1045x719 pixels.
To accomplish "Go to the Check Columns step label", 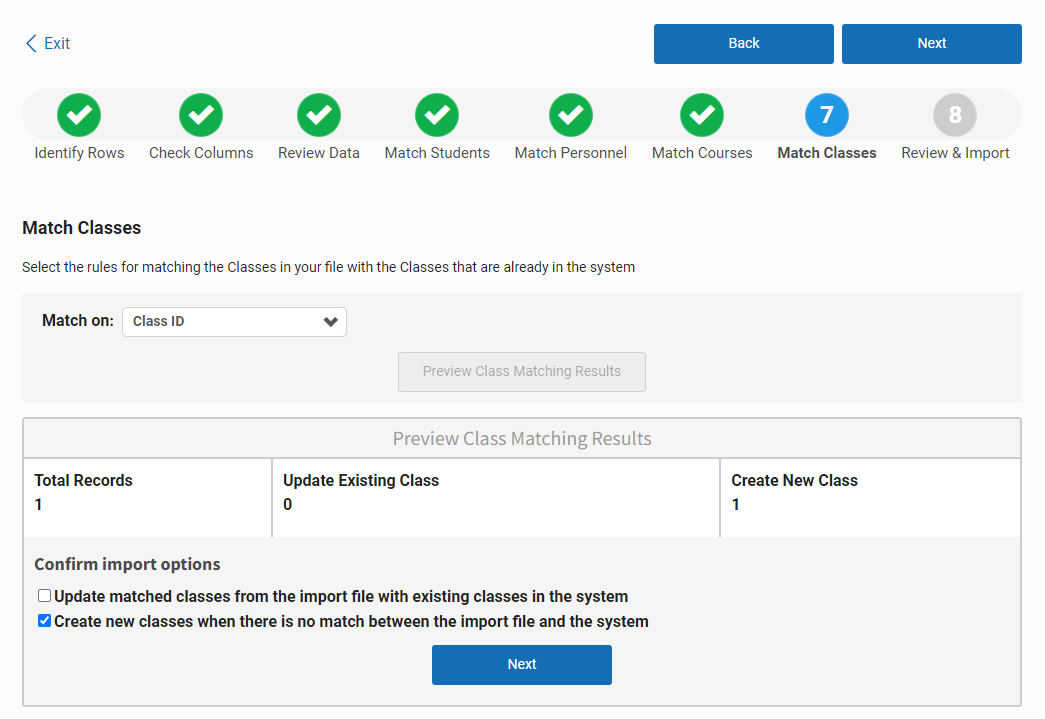I will (201, 153).
